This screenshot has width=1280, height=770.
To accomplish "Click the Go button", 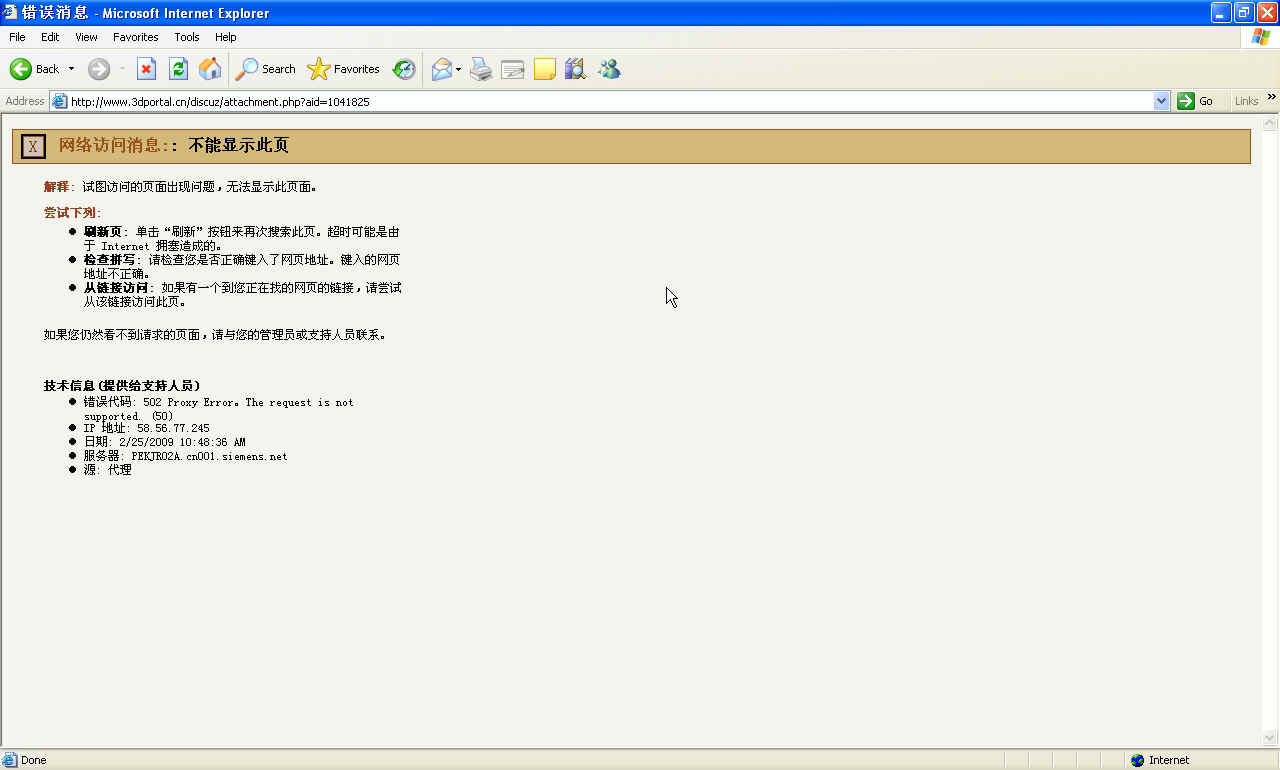I will click(x=1196, y=101).
